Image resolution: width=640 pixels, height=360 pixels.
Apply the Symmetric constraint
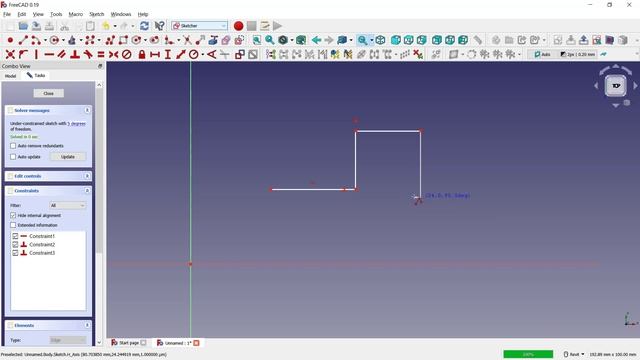[113, 54]
